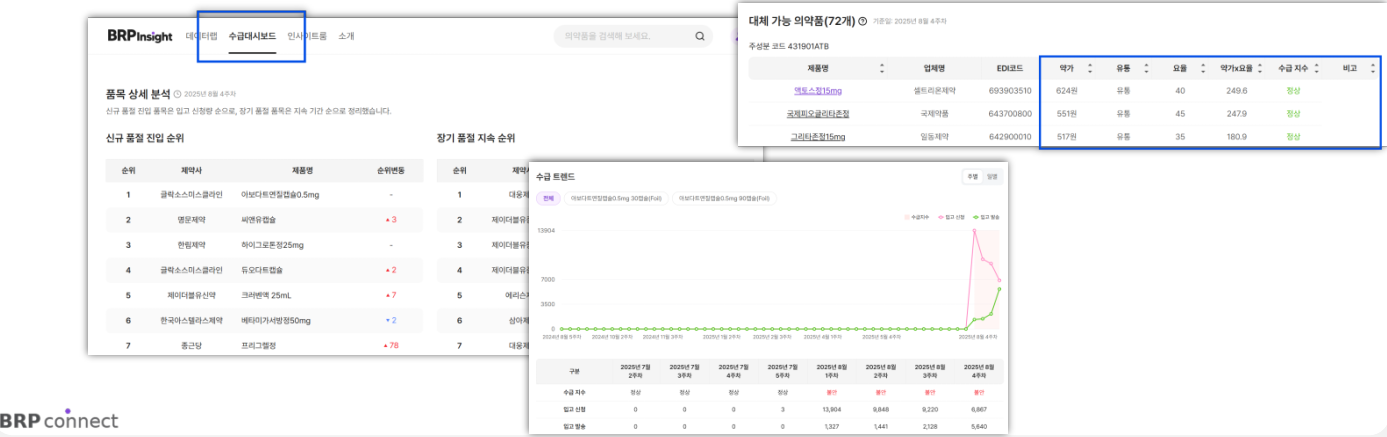The width and height of the screenshot is (1387, 437).
Task: Sort by 약가x요율 column arrows
Action: tap(1260, 69)
